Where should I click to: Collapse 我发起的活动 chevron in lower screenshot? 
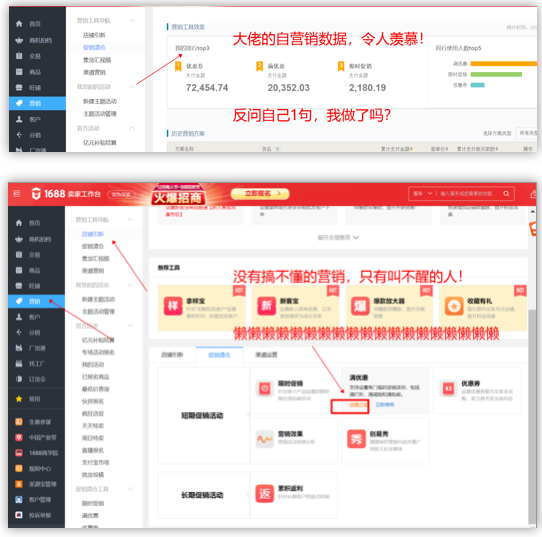[130, 285]
